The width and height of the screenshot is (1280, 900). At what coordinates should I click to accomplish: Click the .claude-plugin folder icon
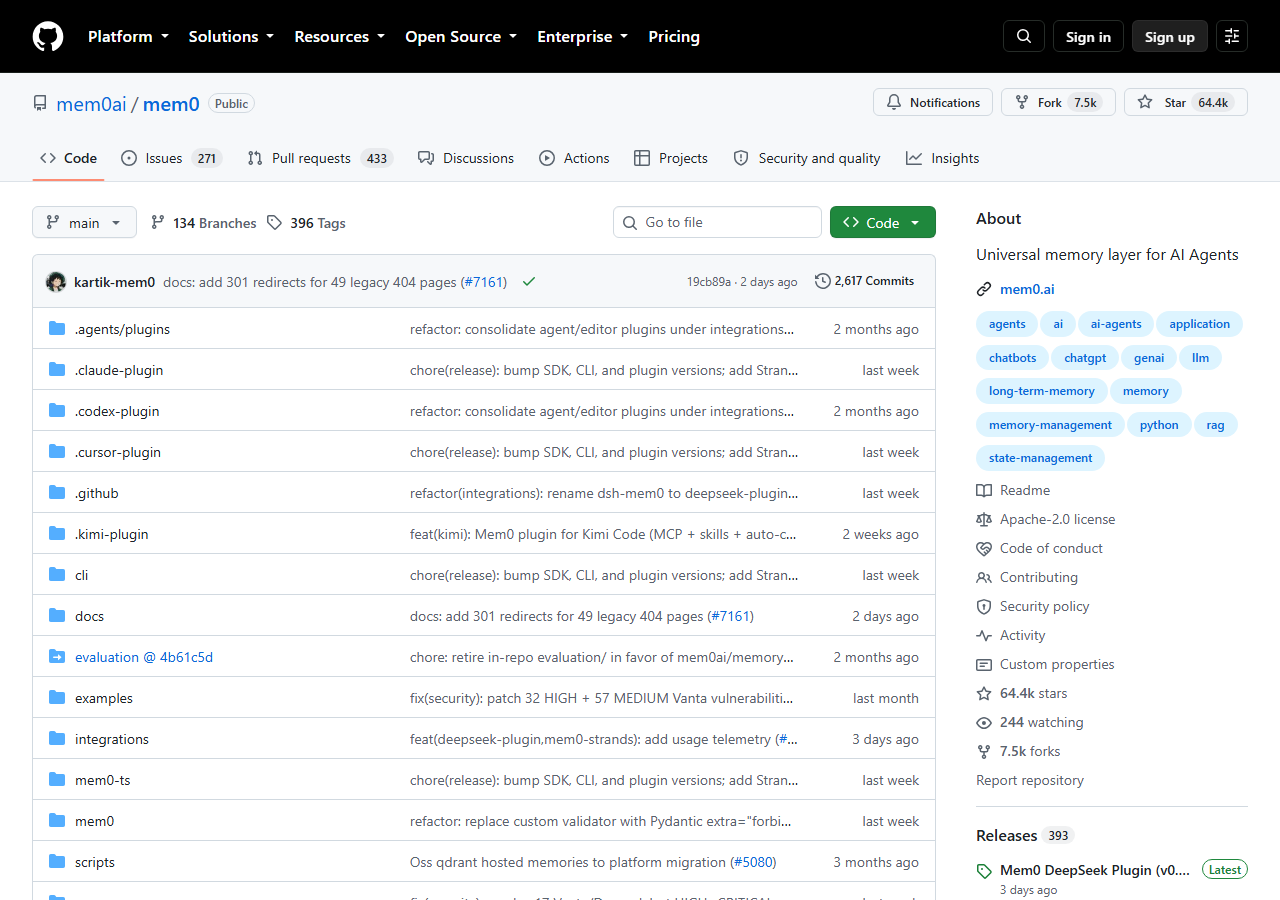pos(57,370)
